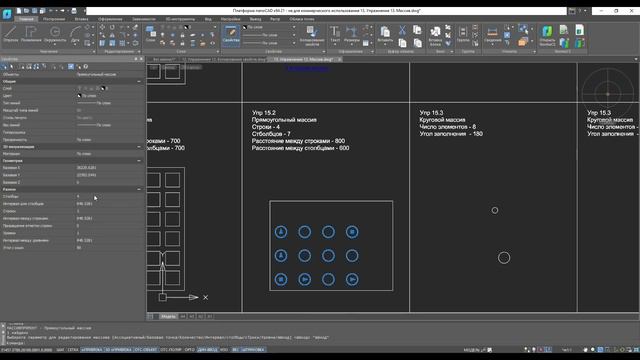
Task: Click МОДЕЛЬ space button in status bar
Action: point(471,350)
